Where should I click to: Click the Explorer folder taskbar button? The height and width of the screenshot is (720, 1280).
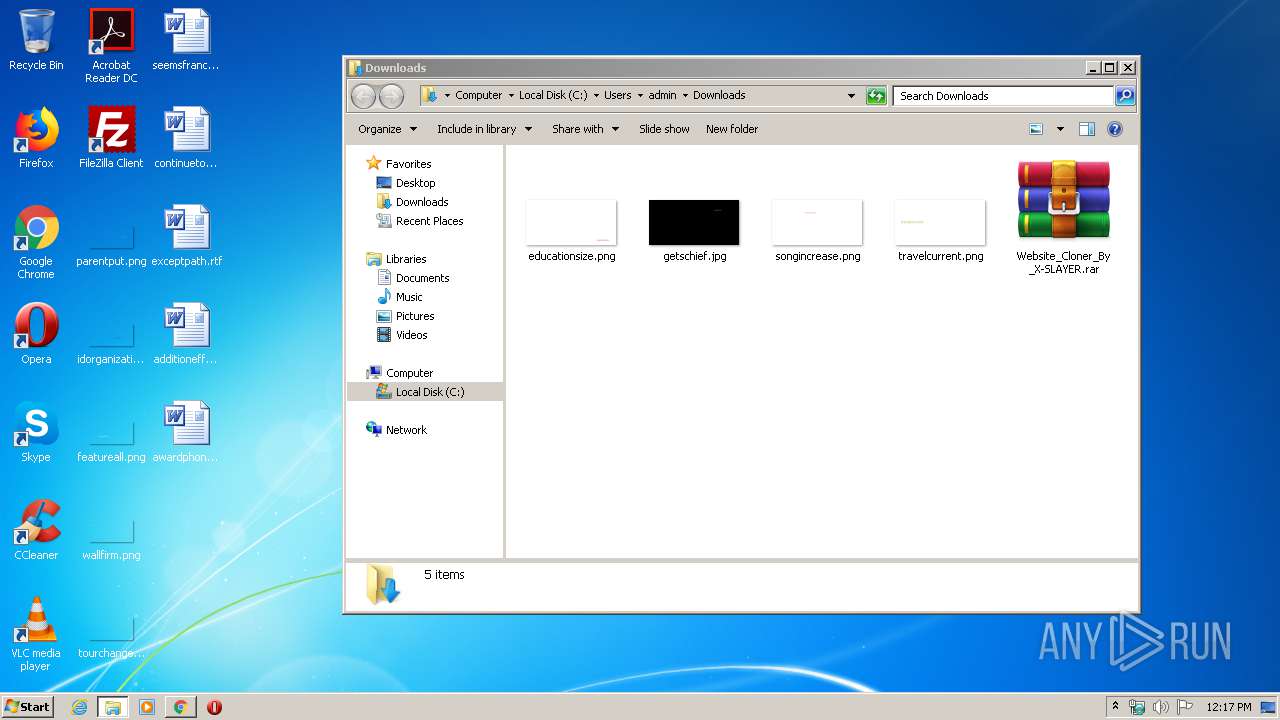[113, 707]
